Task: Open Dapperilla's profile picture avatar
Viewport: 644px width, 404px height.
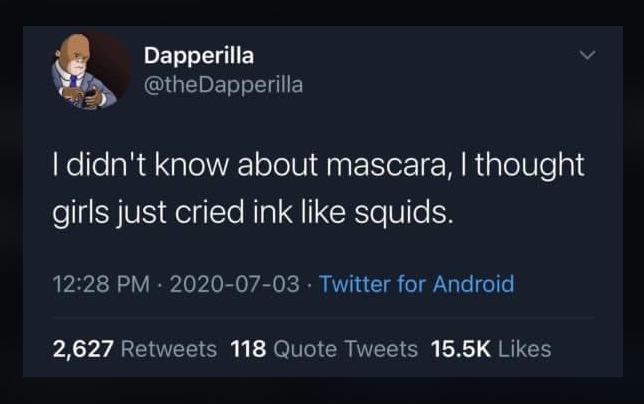Action: click(81, 73)
